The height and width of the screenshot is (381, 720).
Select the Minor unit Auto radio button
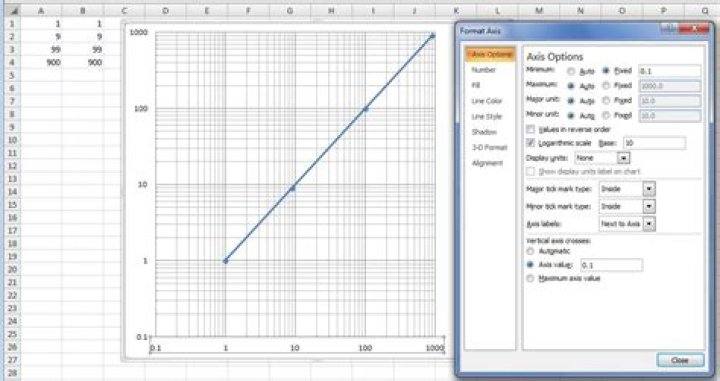(571, 116)
